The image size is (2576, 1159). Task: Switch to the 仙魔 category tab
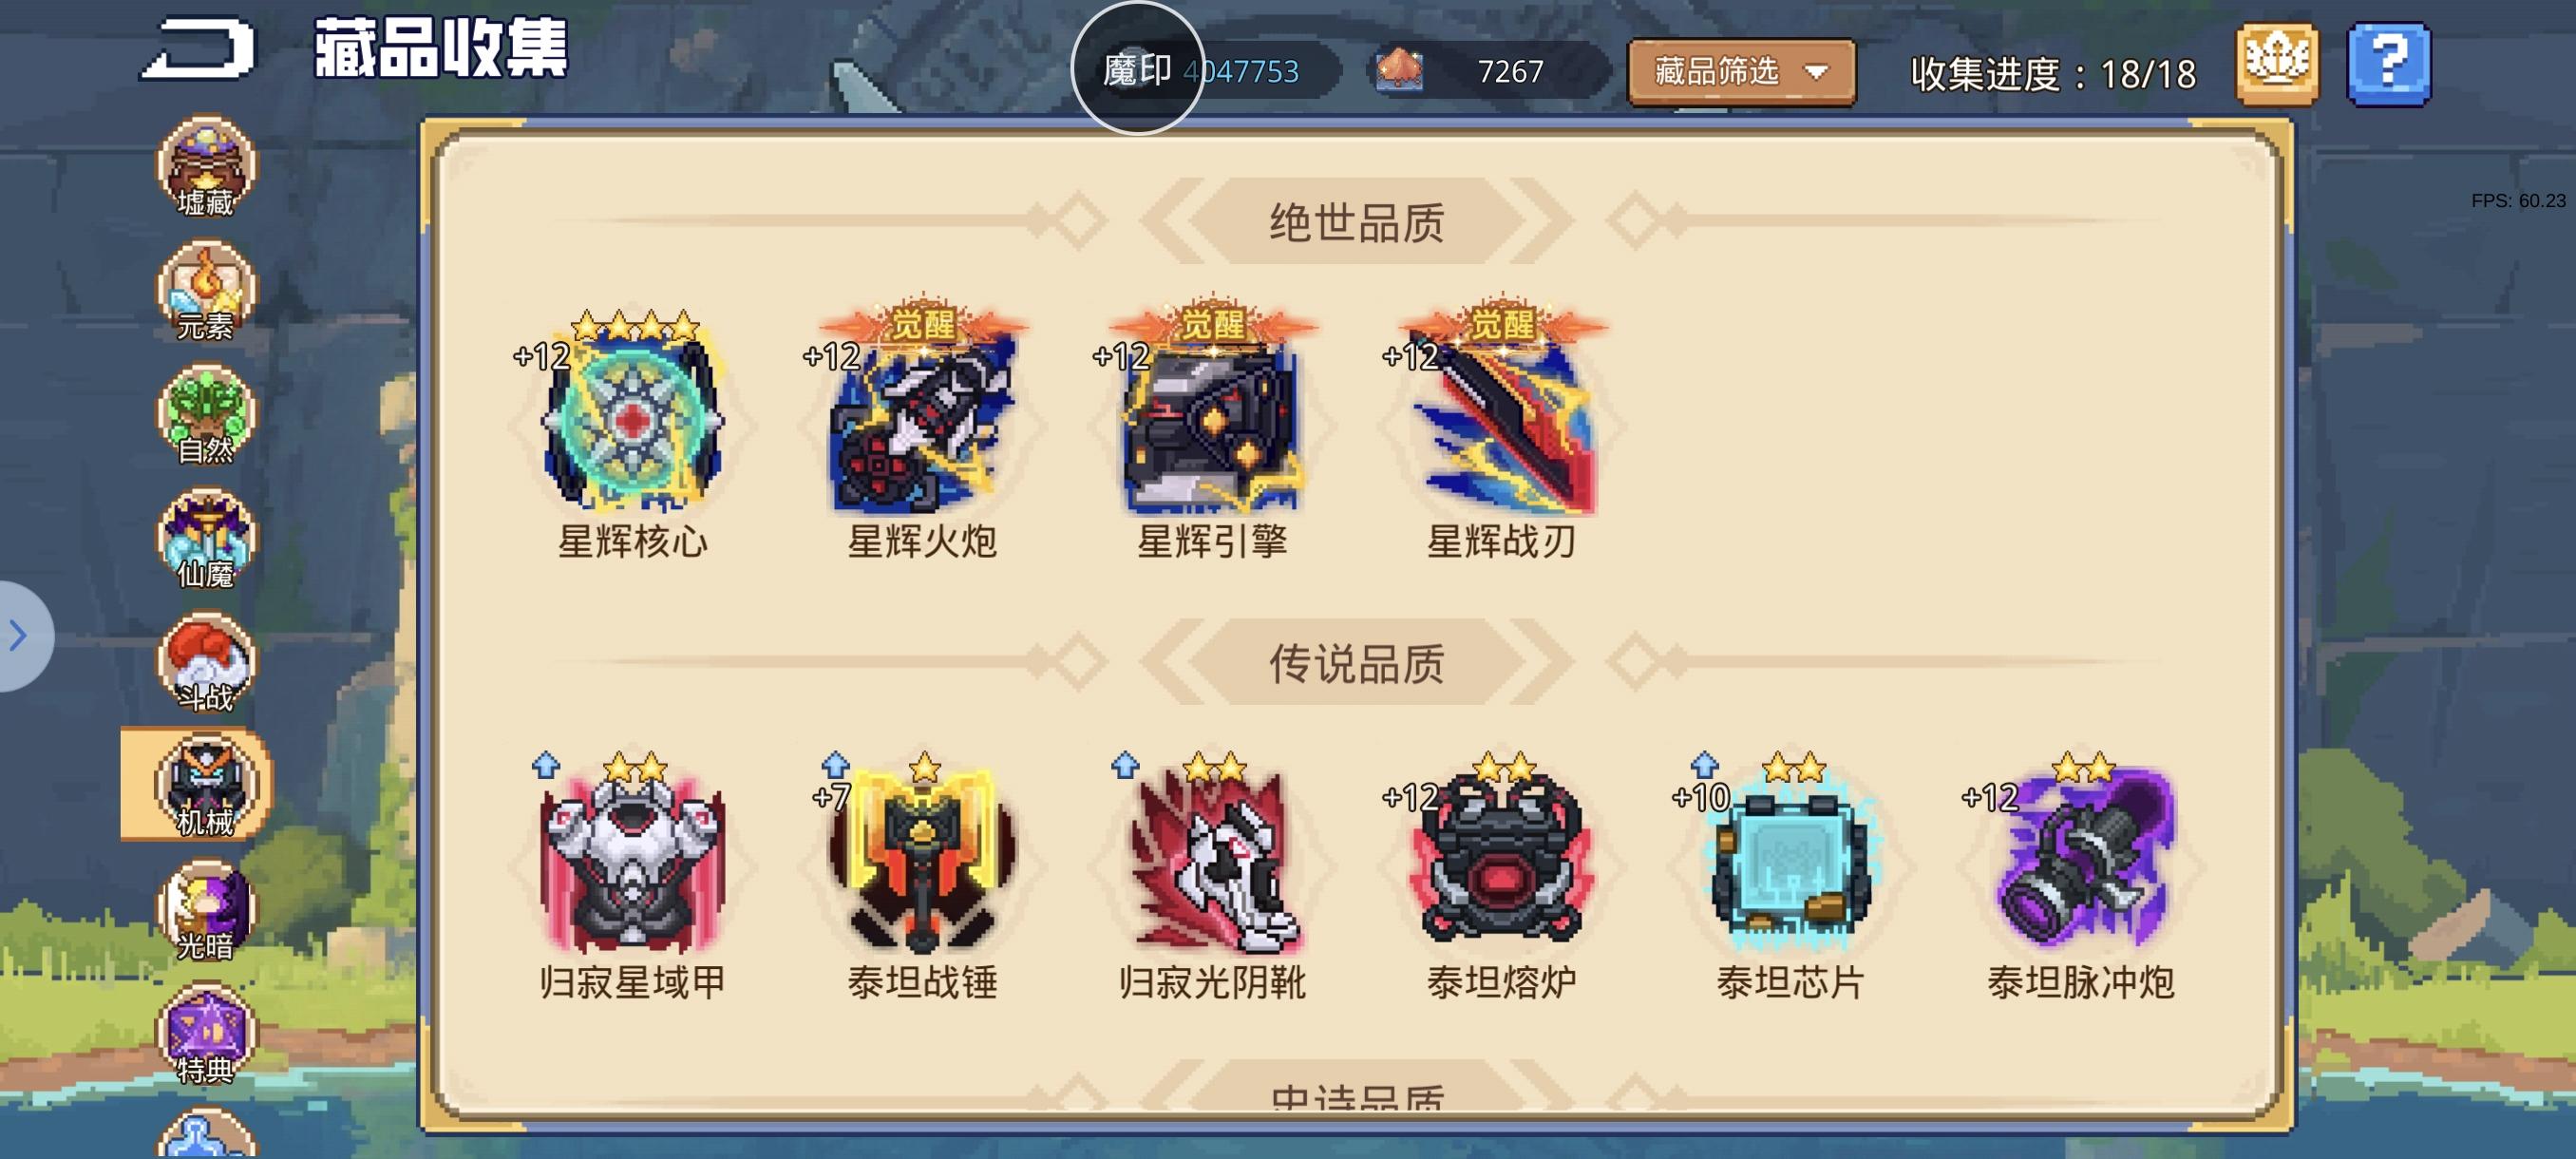pyautogui.click(x=206, y=539)
